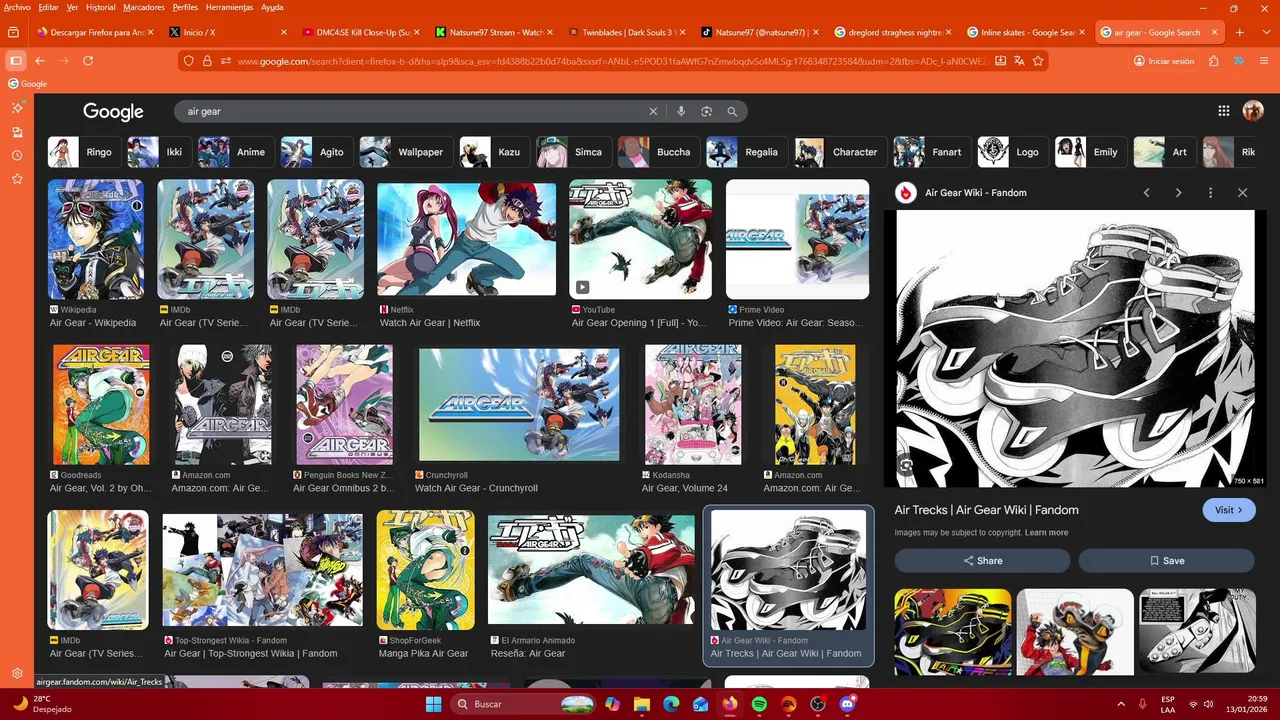Share the previewed image
The width and height of the screenshot is (1280, 720).
click(x=982, y=560)
